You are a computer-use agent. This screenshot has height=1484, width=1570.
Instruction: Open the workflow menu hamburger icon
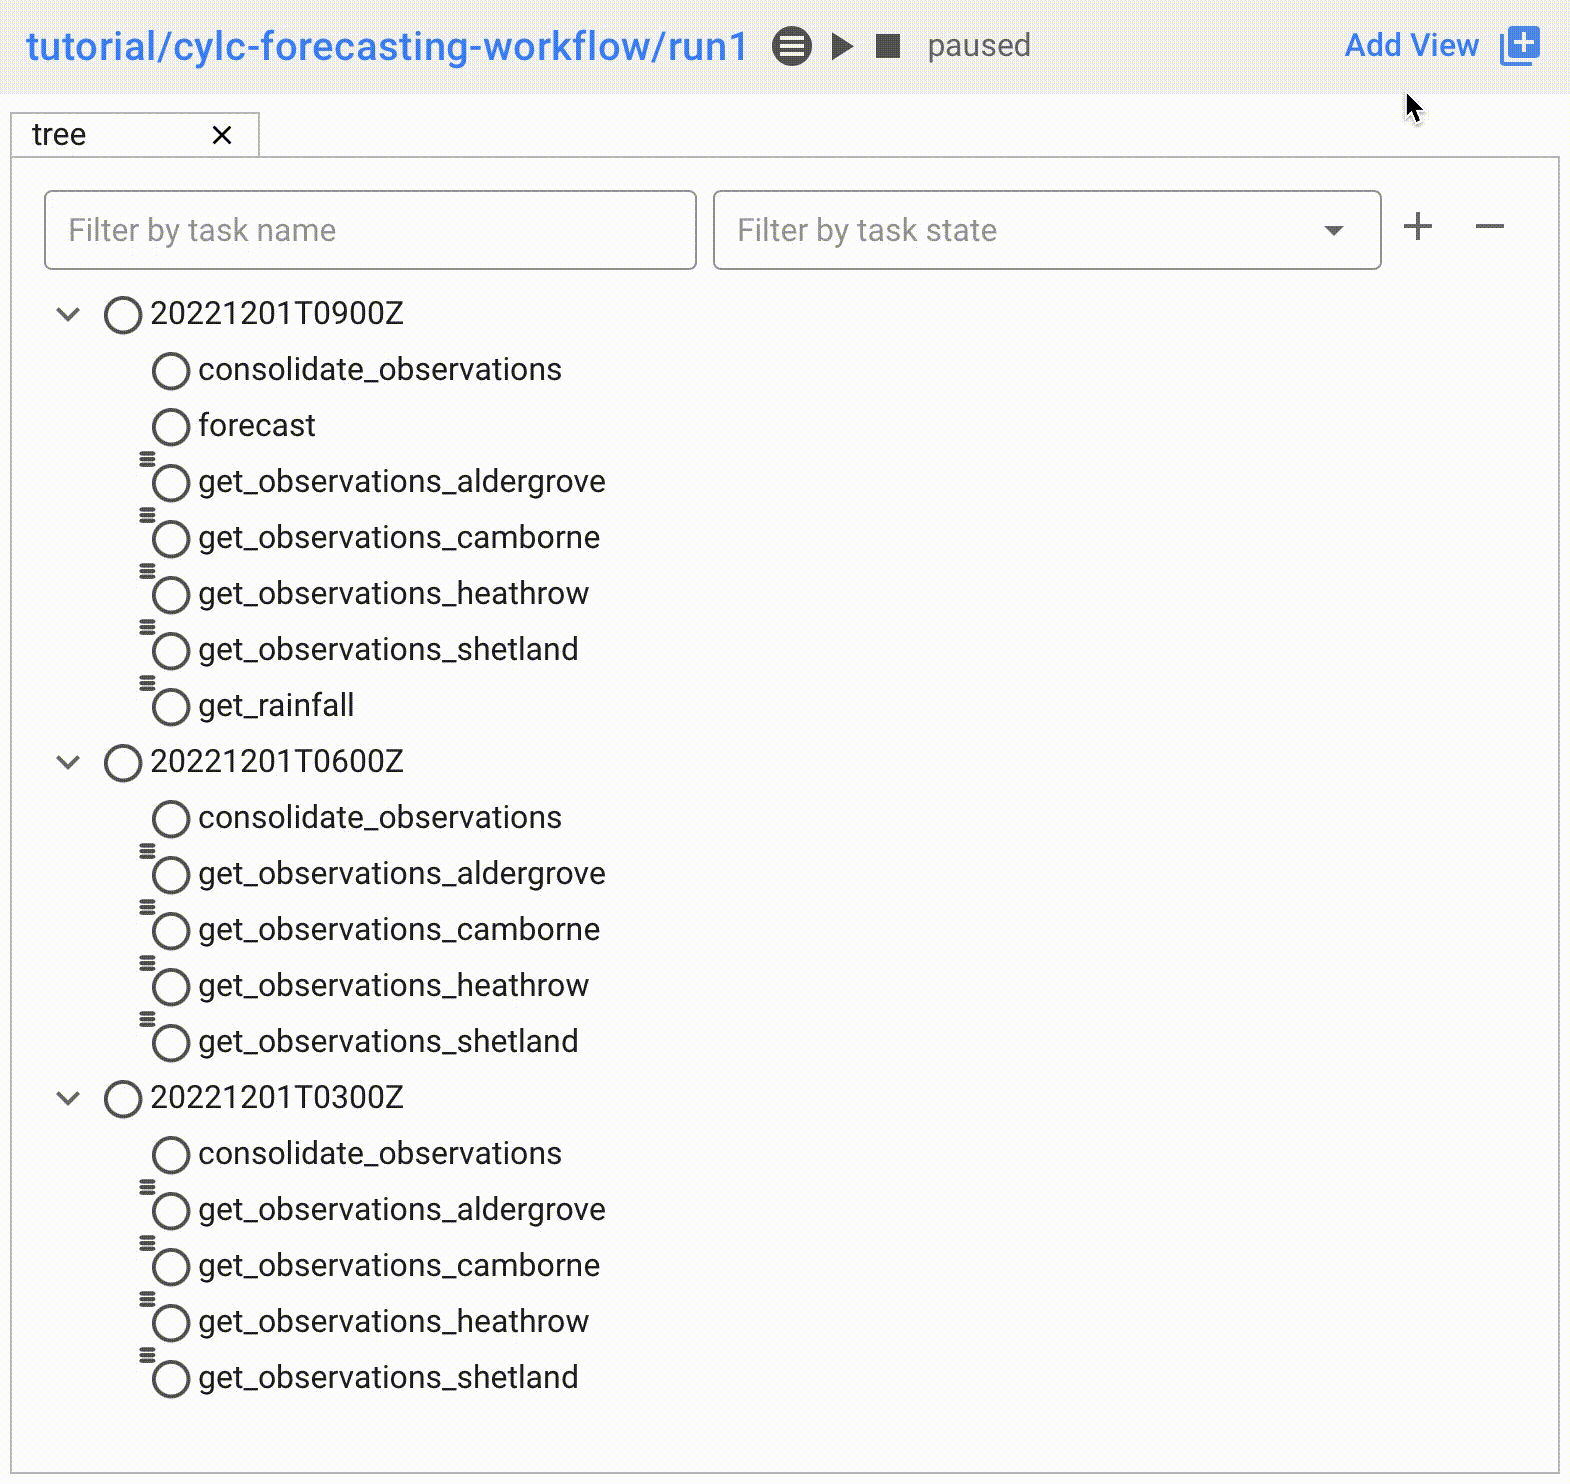(791, 46)
